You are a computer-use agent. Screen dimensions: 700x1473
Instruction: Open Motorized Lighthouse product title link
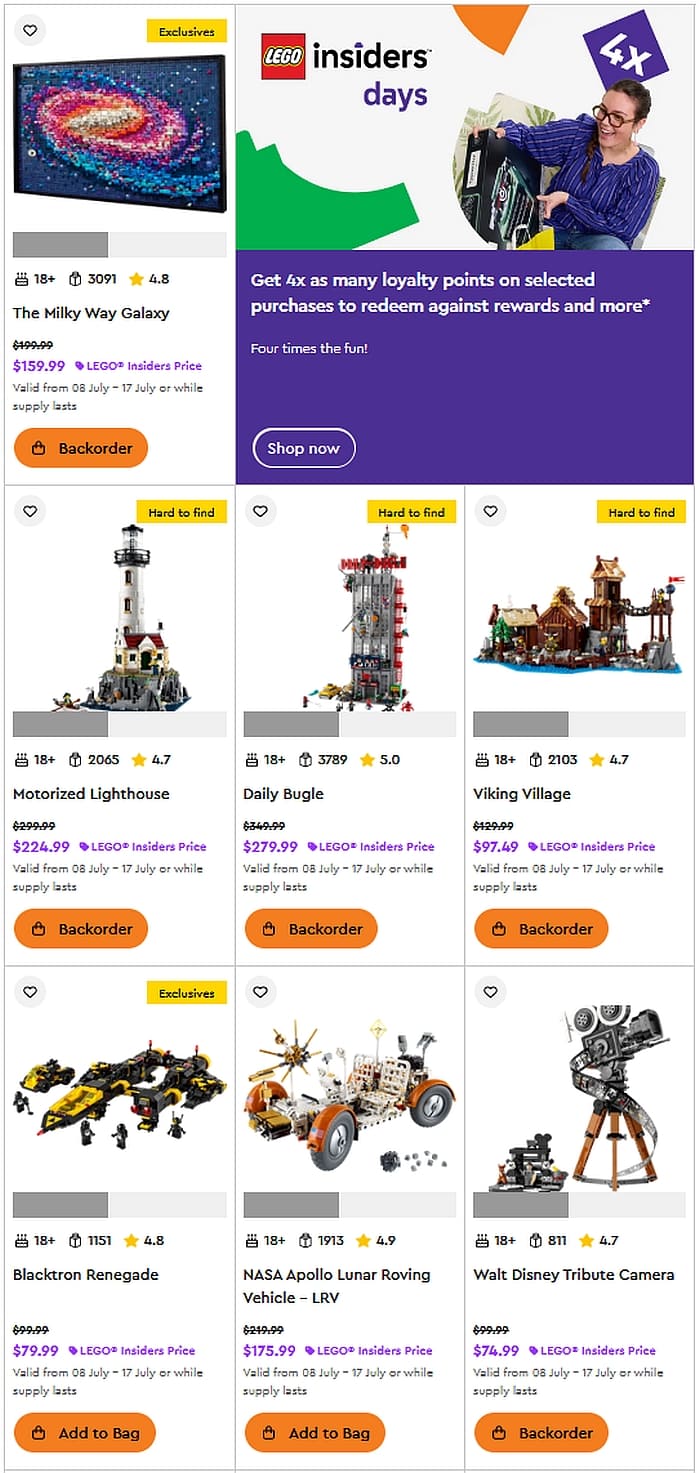pyautogui.click(x=91, y=794)
